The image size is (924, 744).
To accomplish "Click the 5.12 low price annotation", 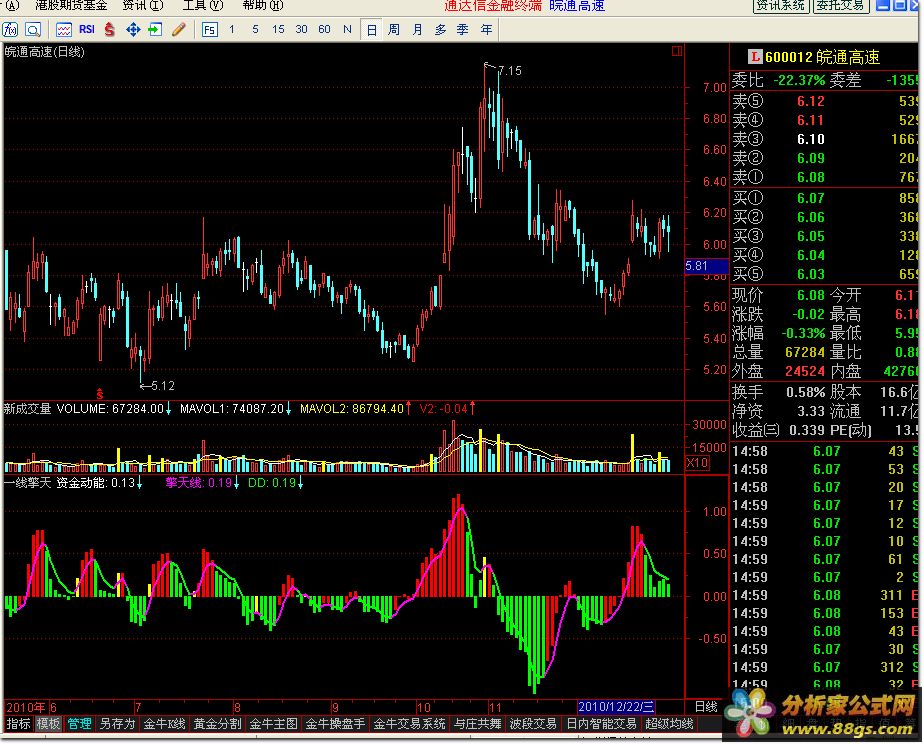I will 163,386.
